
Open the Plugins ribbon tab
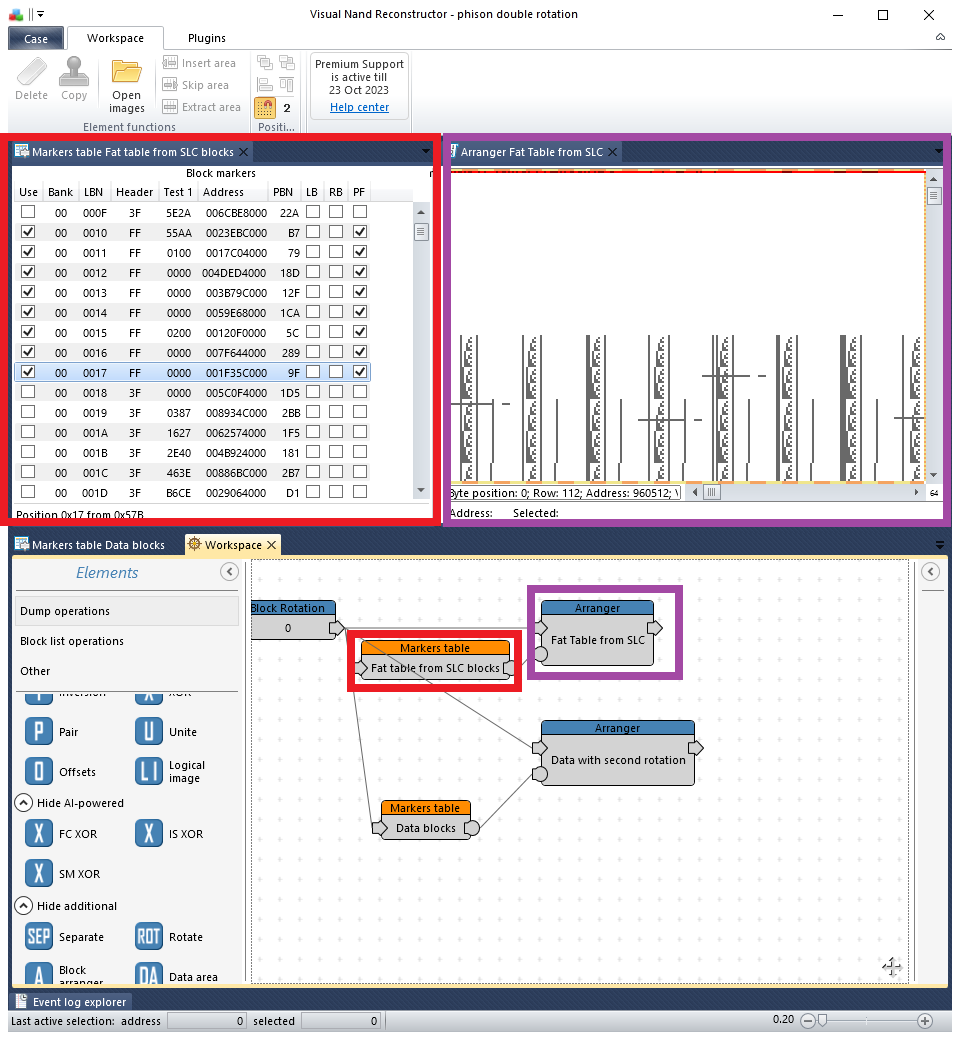[206, 38]
